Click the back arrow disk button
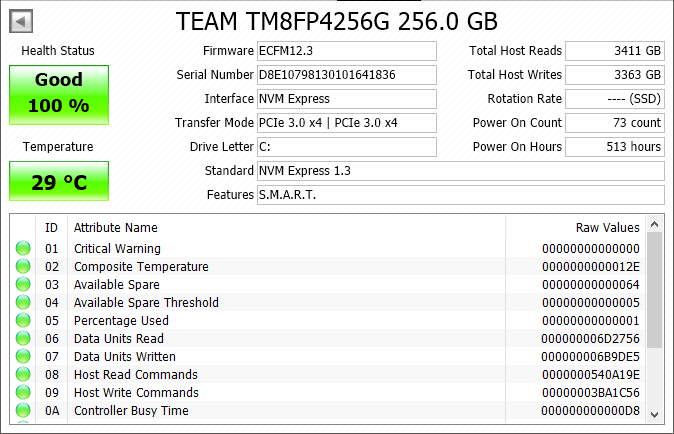The image size is (674, 434). [x=21, y=21]
